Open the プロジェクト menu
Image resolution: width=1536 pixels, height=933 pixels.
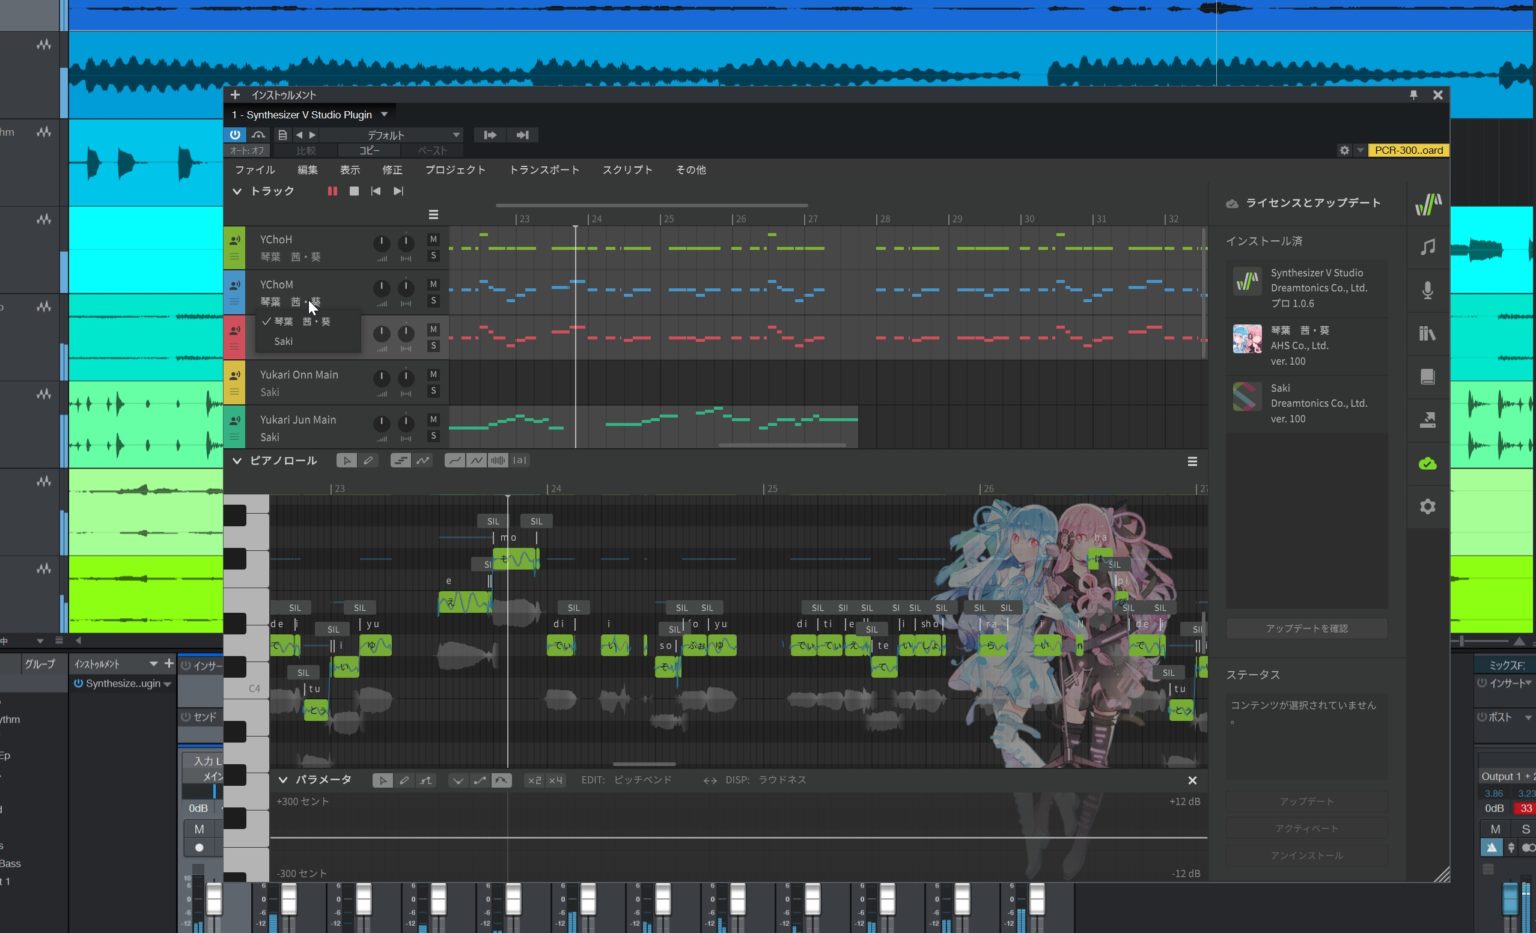pyautogui.click(x=455, y=169)
